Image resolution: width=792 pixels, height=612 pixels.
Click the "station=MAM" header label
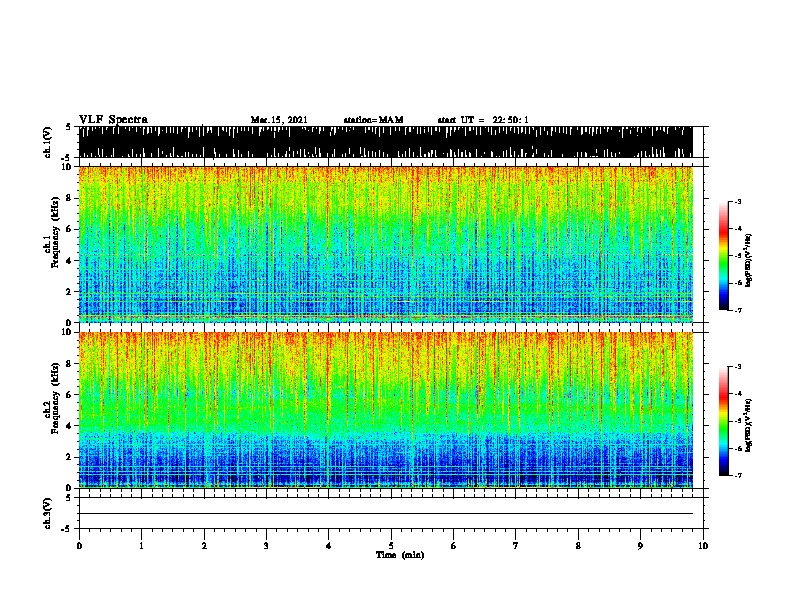(373, 120)
